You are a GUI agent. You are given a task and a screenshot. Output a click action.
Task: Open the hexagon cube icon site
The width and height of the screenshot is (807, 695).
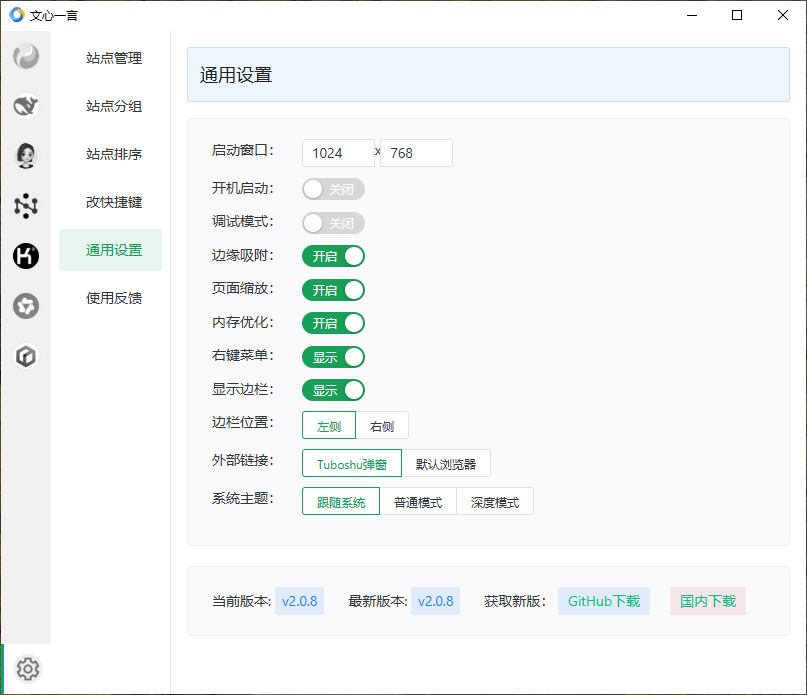pos(26,356)
